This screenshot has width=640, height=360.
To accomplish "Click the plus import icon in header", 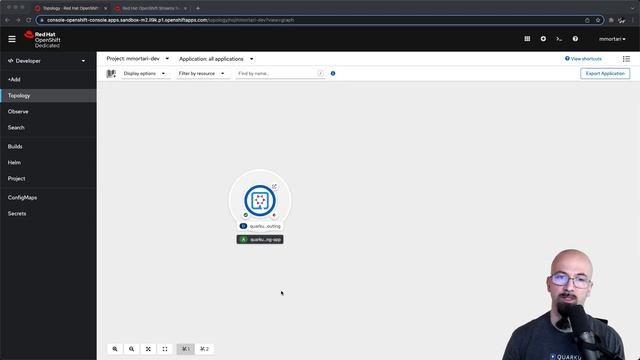I will [x=543, y=39].
